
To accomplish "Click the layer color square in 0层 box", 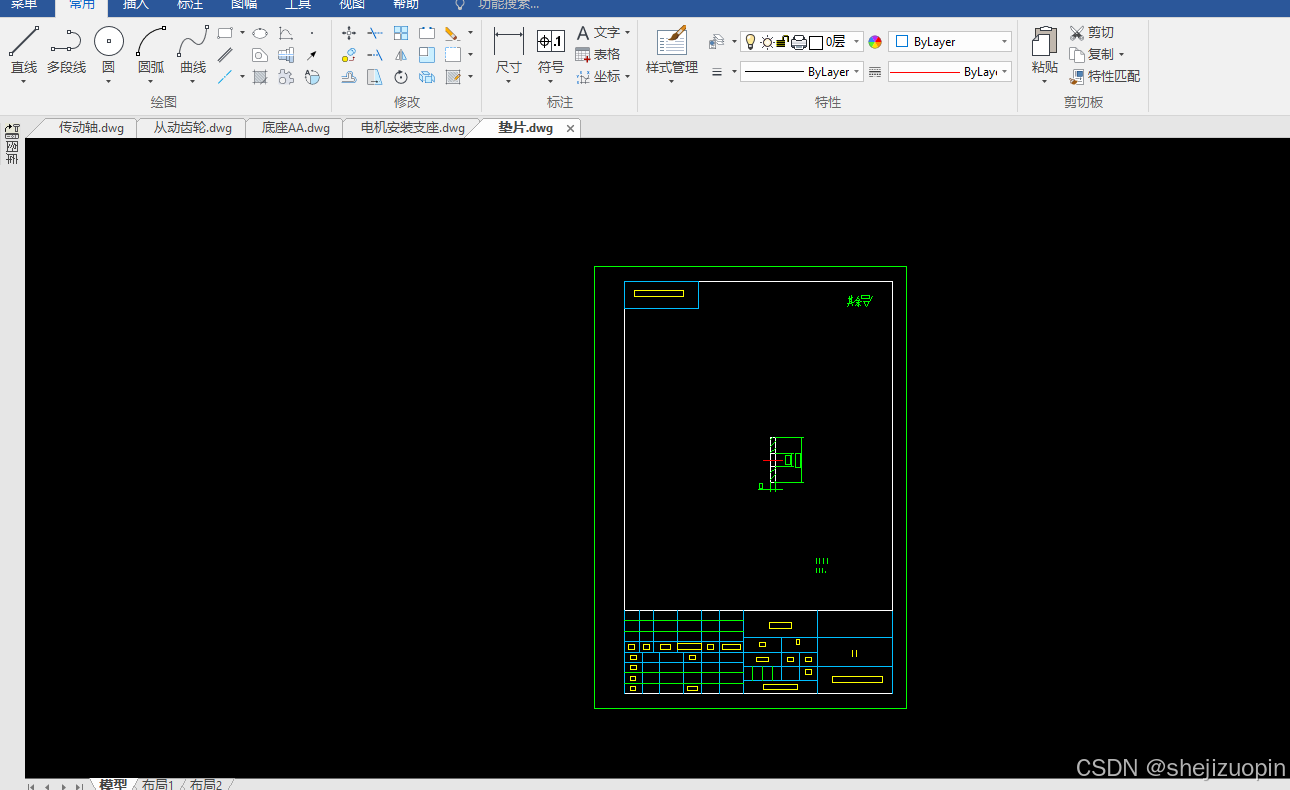I will (816, 42).
